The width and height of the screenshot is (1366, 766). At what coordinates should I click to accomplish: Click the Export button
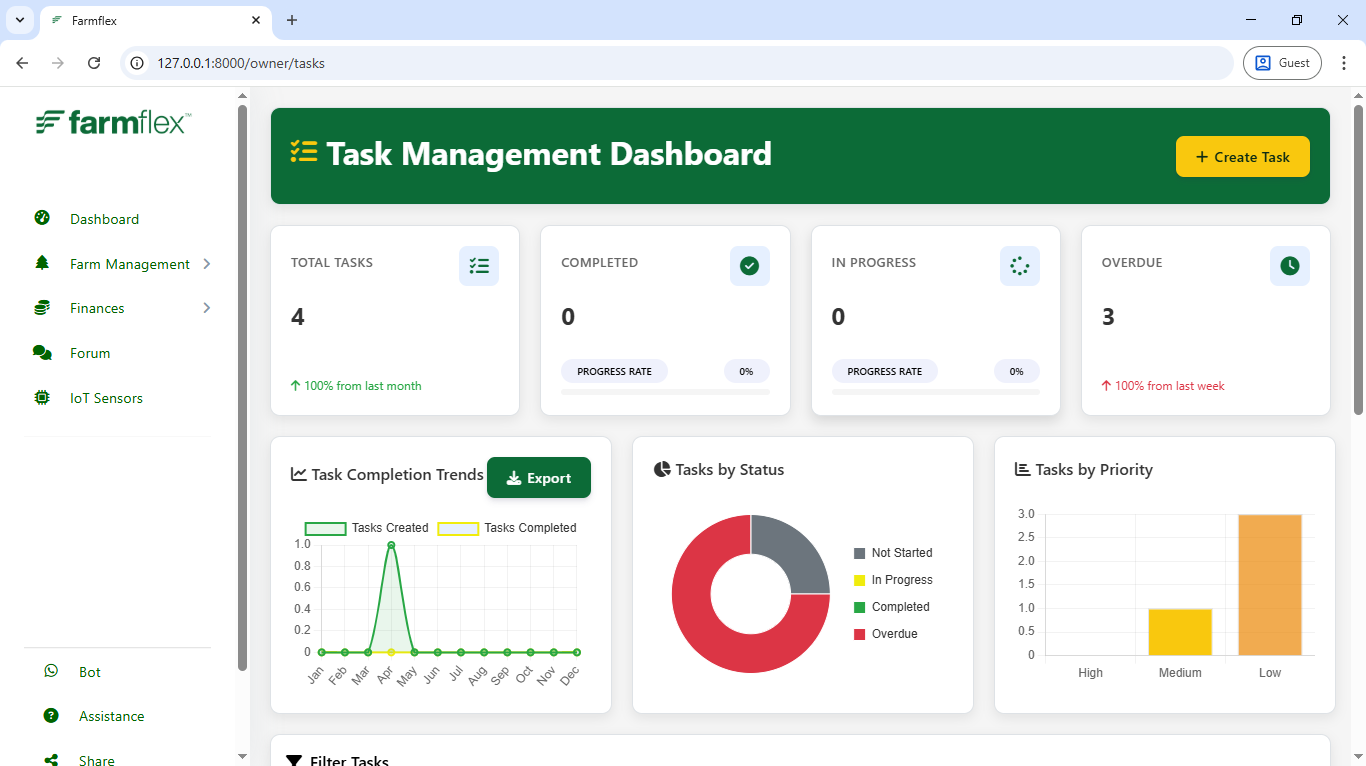539,478
